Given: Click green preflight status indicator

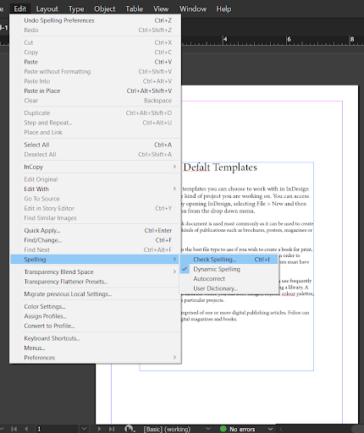Looking at the screenshot, I should [x=223, y=429].
